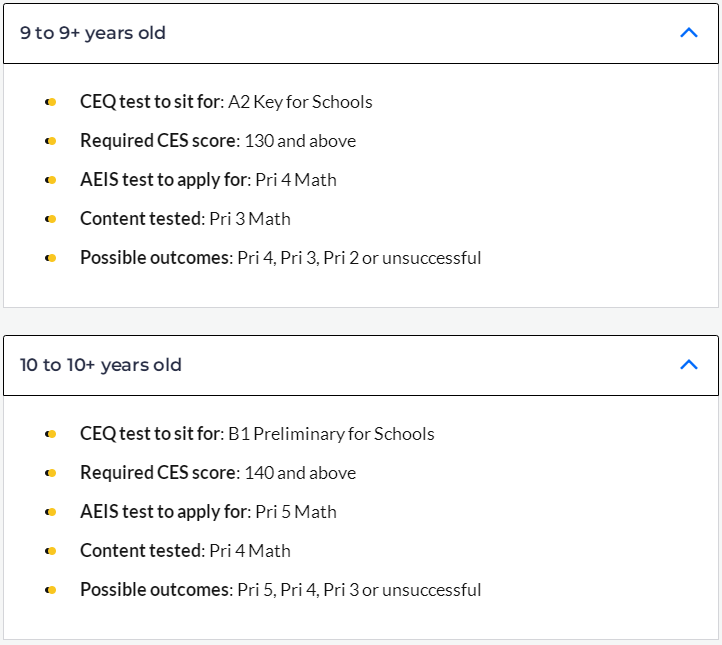Click yellow bullet beside 130 and above score
The height and width of the screenshot is (645, 722).
(51, 141)
